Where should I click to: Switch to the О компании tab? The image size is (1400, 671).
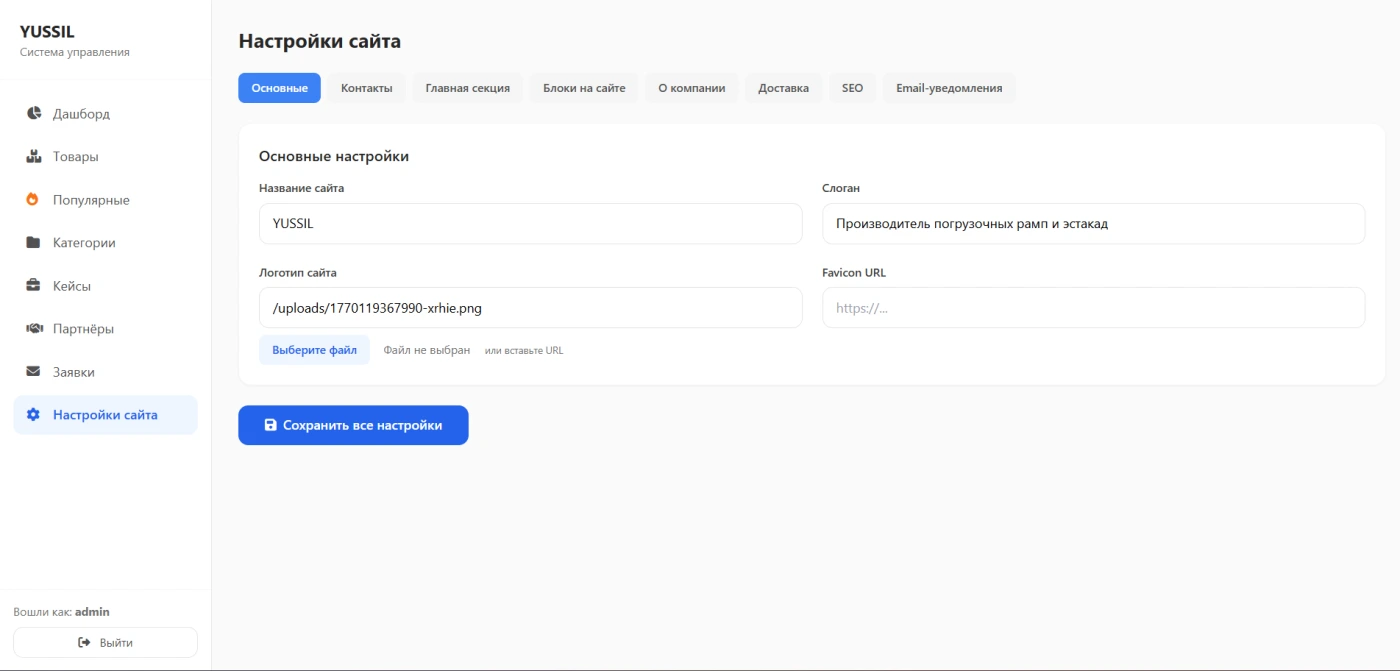tap(691, 88)
